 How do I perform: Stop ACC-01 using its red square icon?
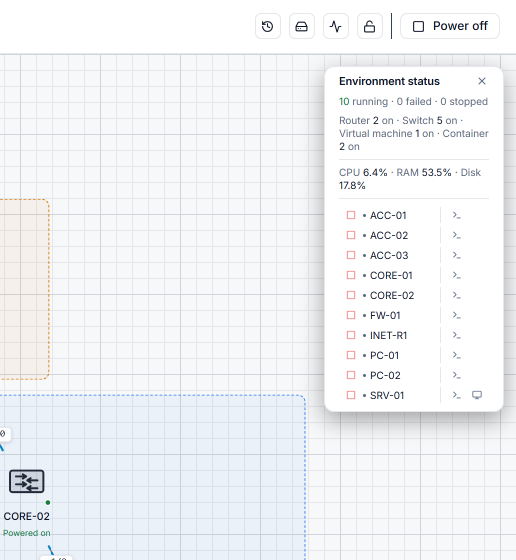pos(351,215)
